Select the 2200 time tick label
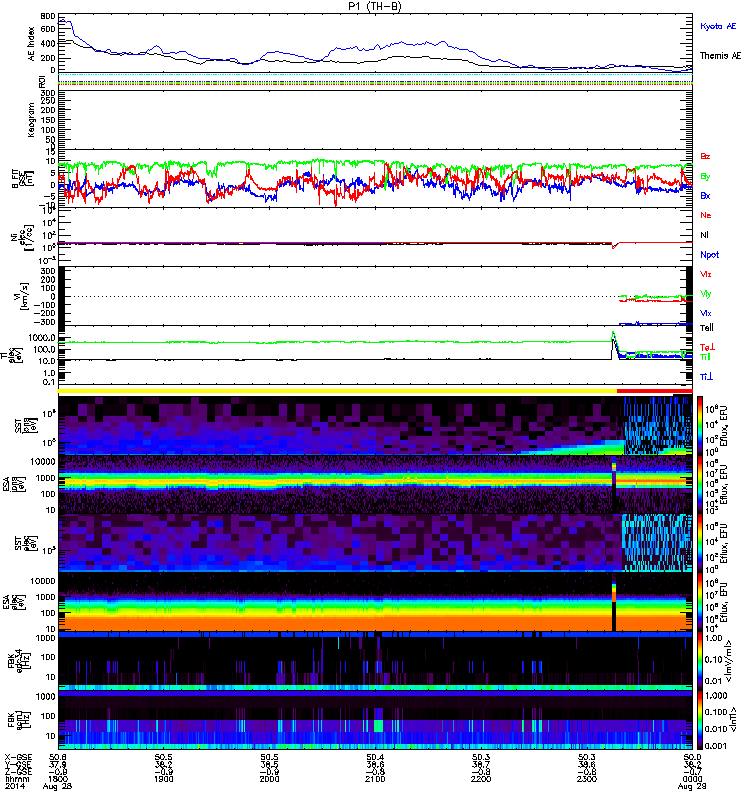Viewport: 750px width, 800px height. pyautogui.click(x=481, y=779)
